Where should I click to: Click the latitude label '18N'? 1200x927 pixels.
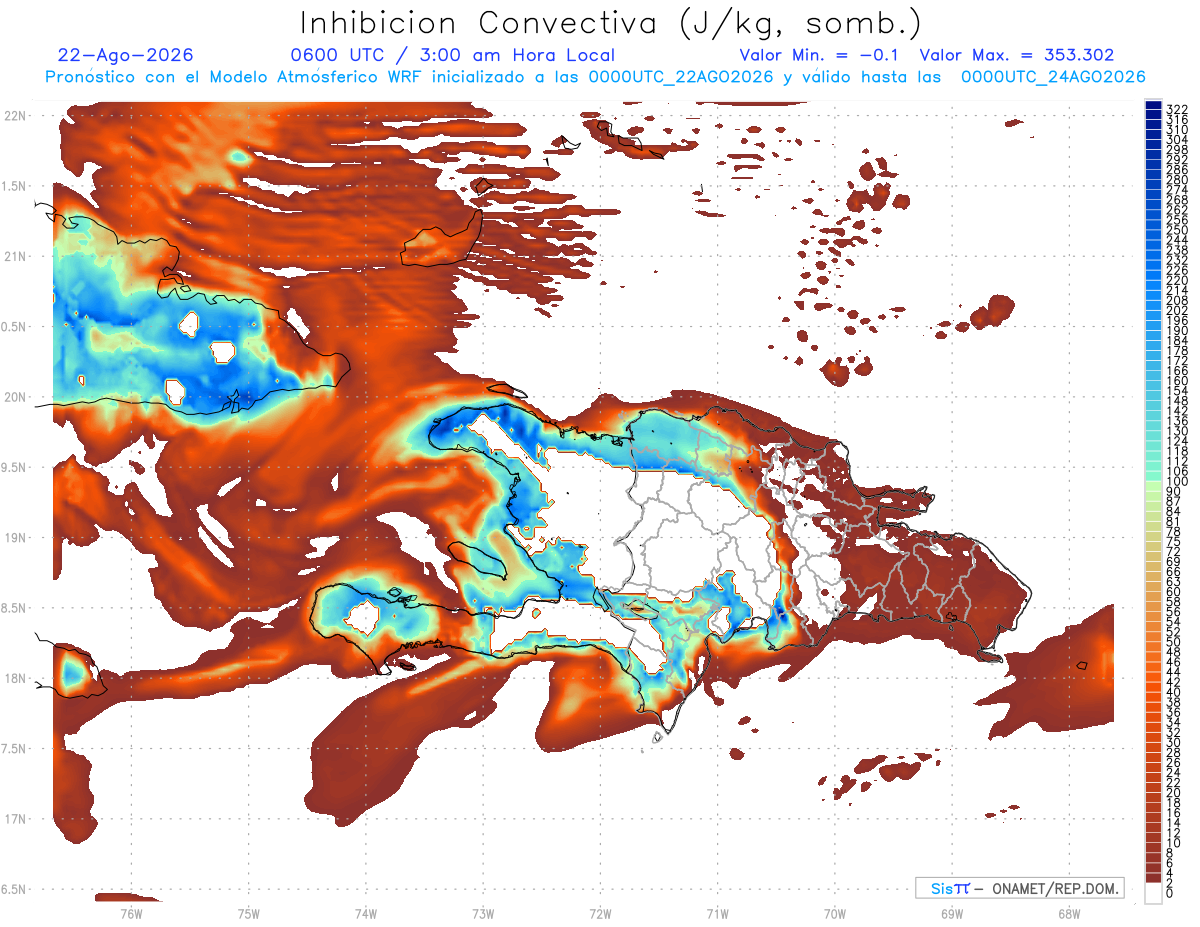pos(15,678)
